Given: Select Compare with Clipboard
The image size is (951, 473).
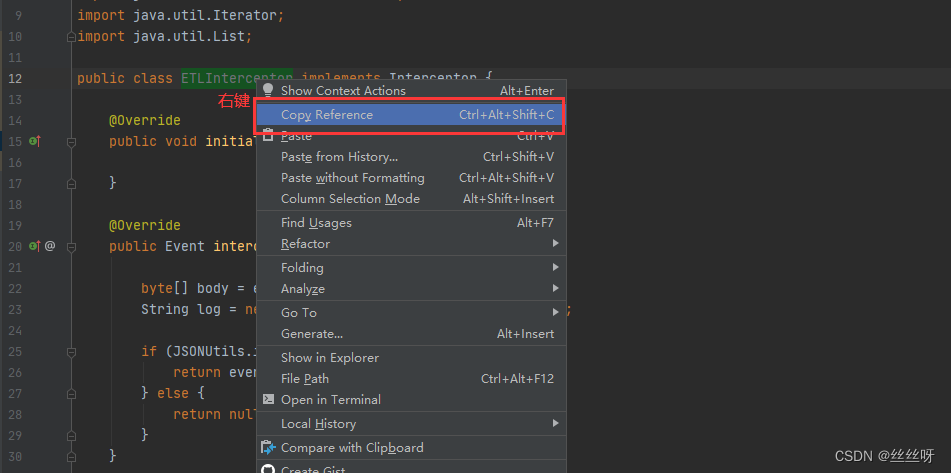Looking at the screenshot, I should point(411,448).
